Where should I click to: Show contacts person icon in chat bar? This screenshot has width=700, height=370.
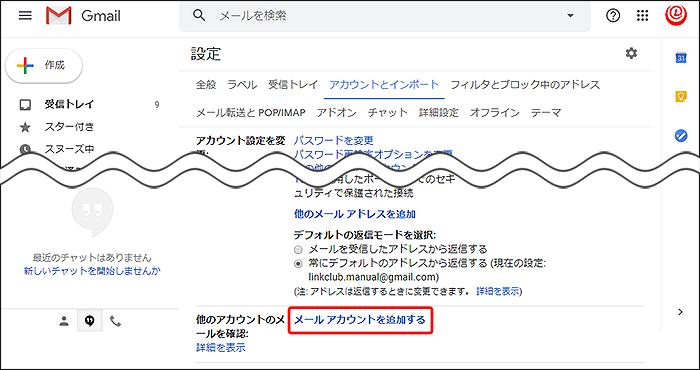coord(64,321)
